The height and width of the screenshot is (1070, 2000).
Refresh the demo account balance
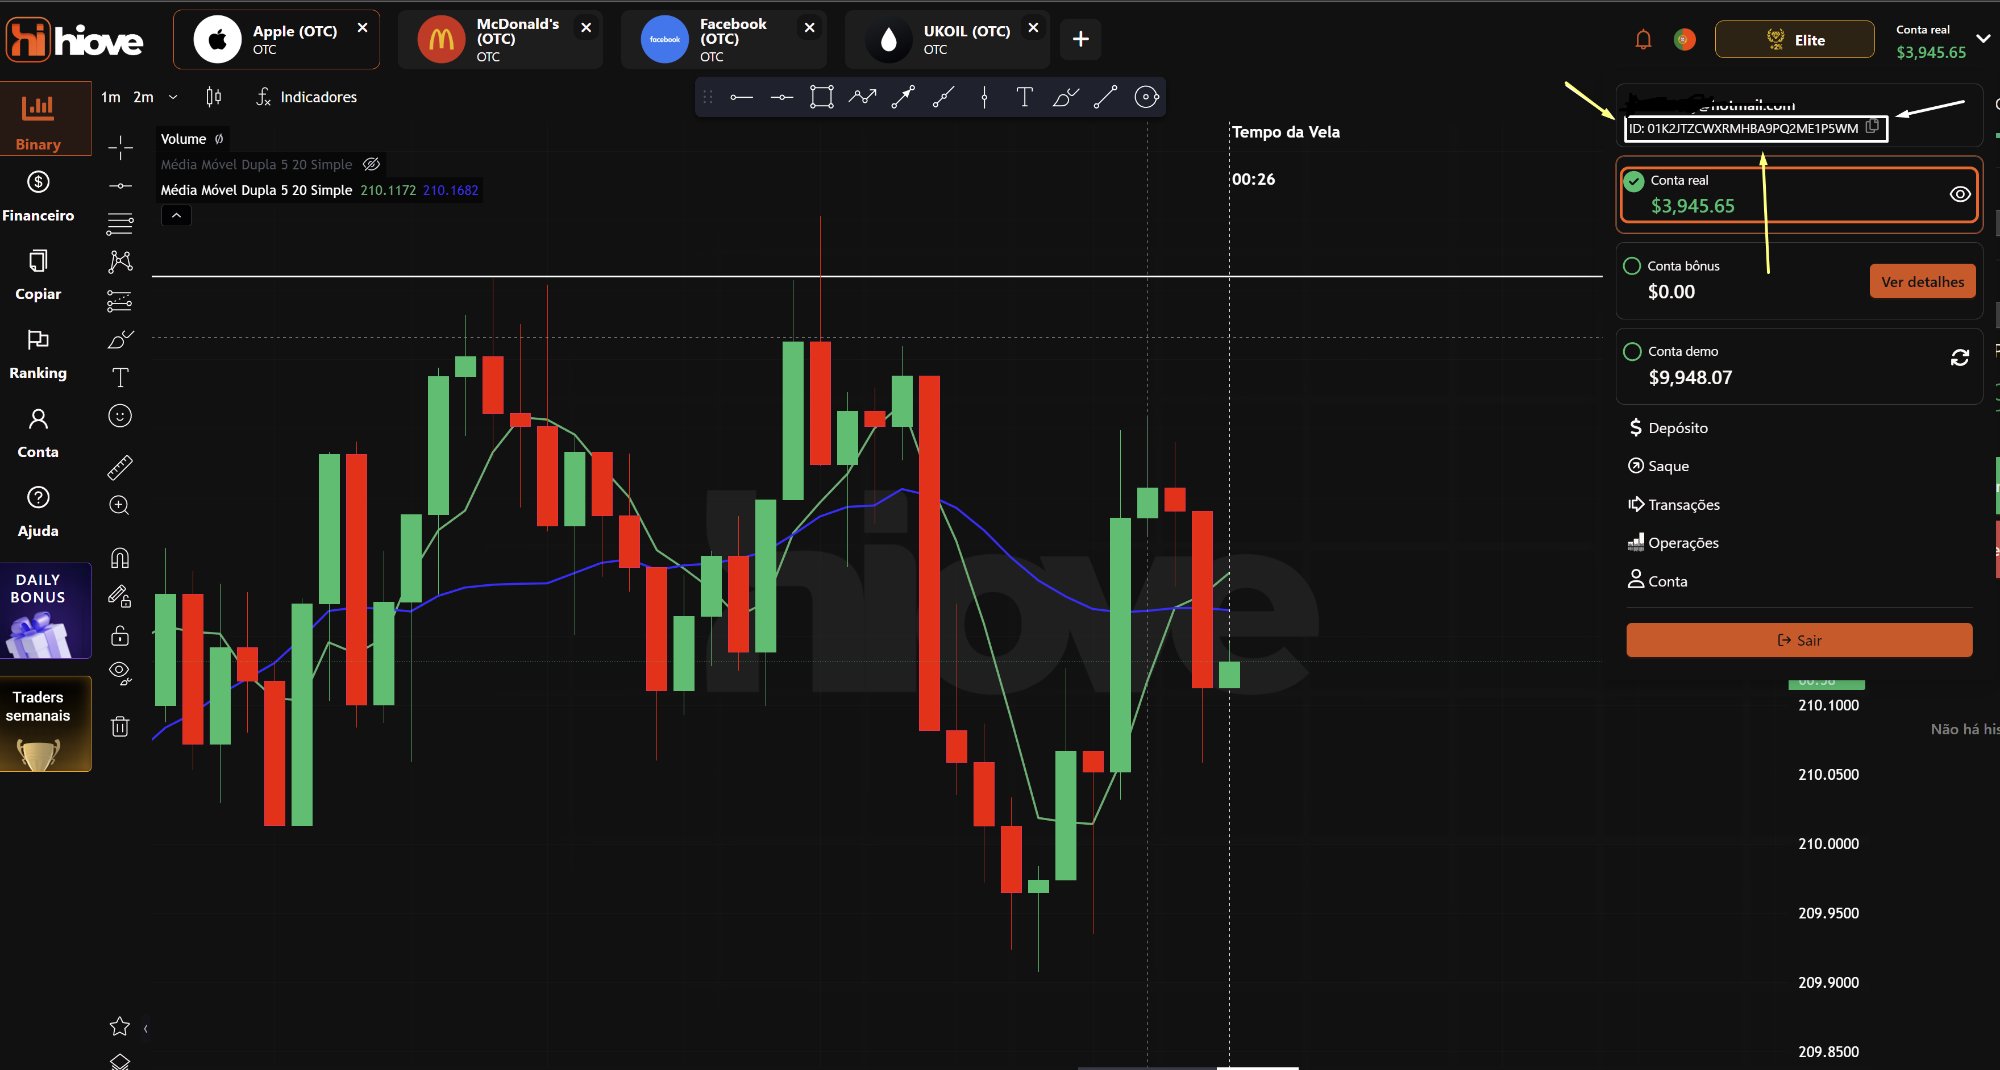click(x=1959, y=358)
